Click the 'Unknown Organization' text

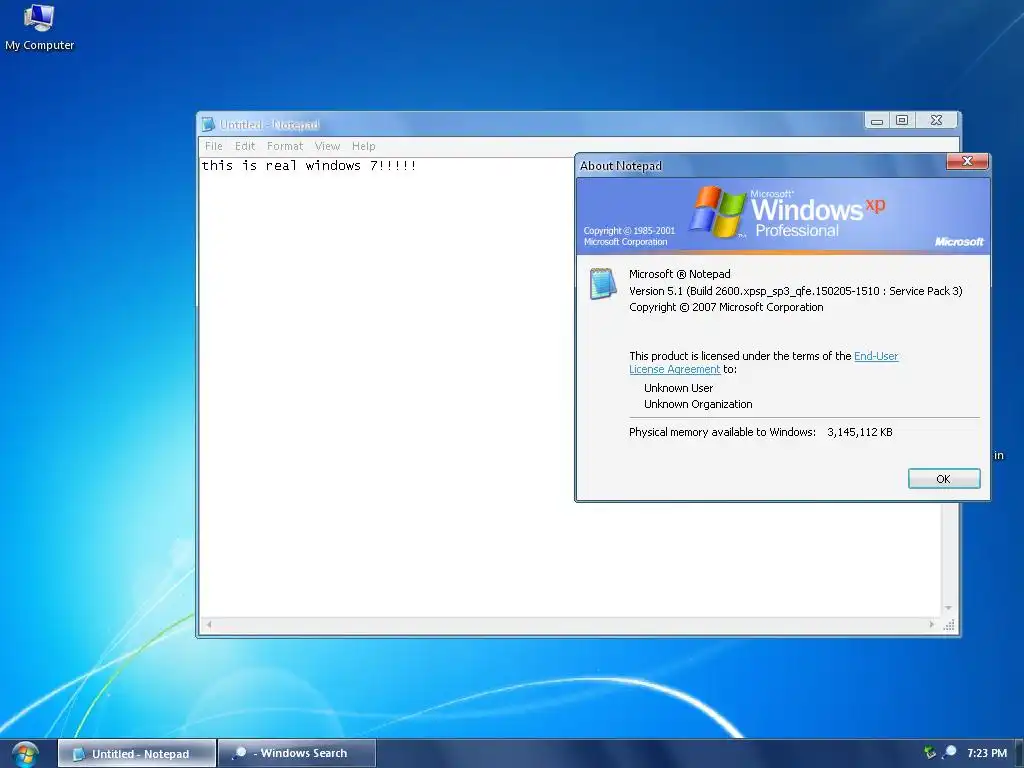click(x=698, y=404)
